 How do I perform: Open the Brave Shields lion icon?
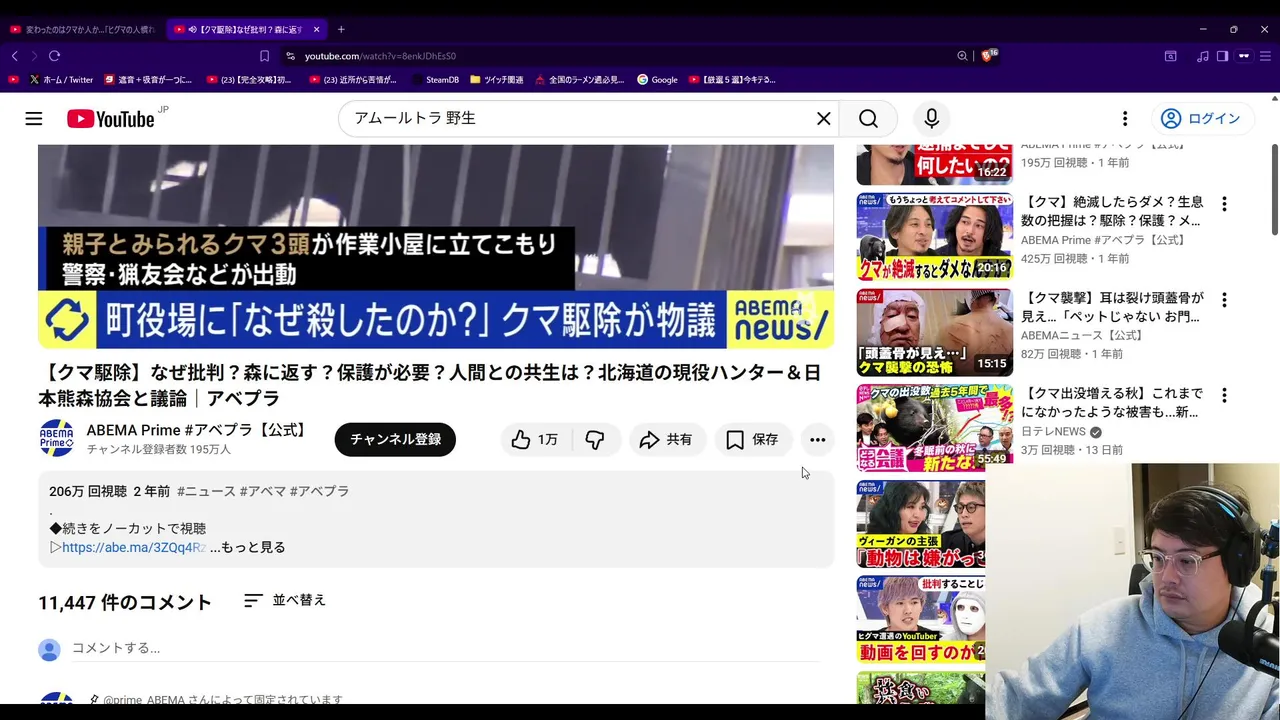pos(988,56)
